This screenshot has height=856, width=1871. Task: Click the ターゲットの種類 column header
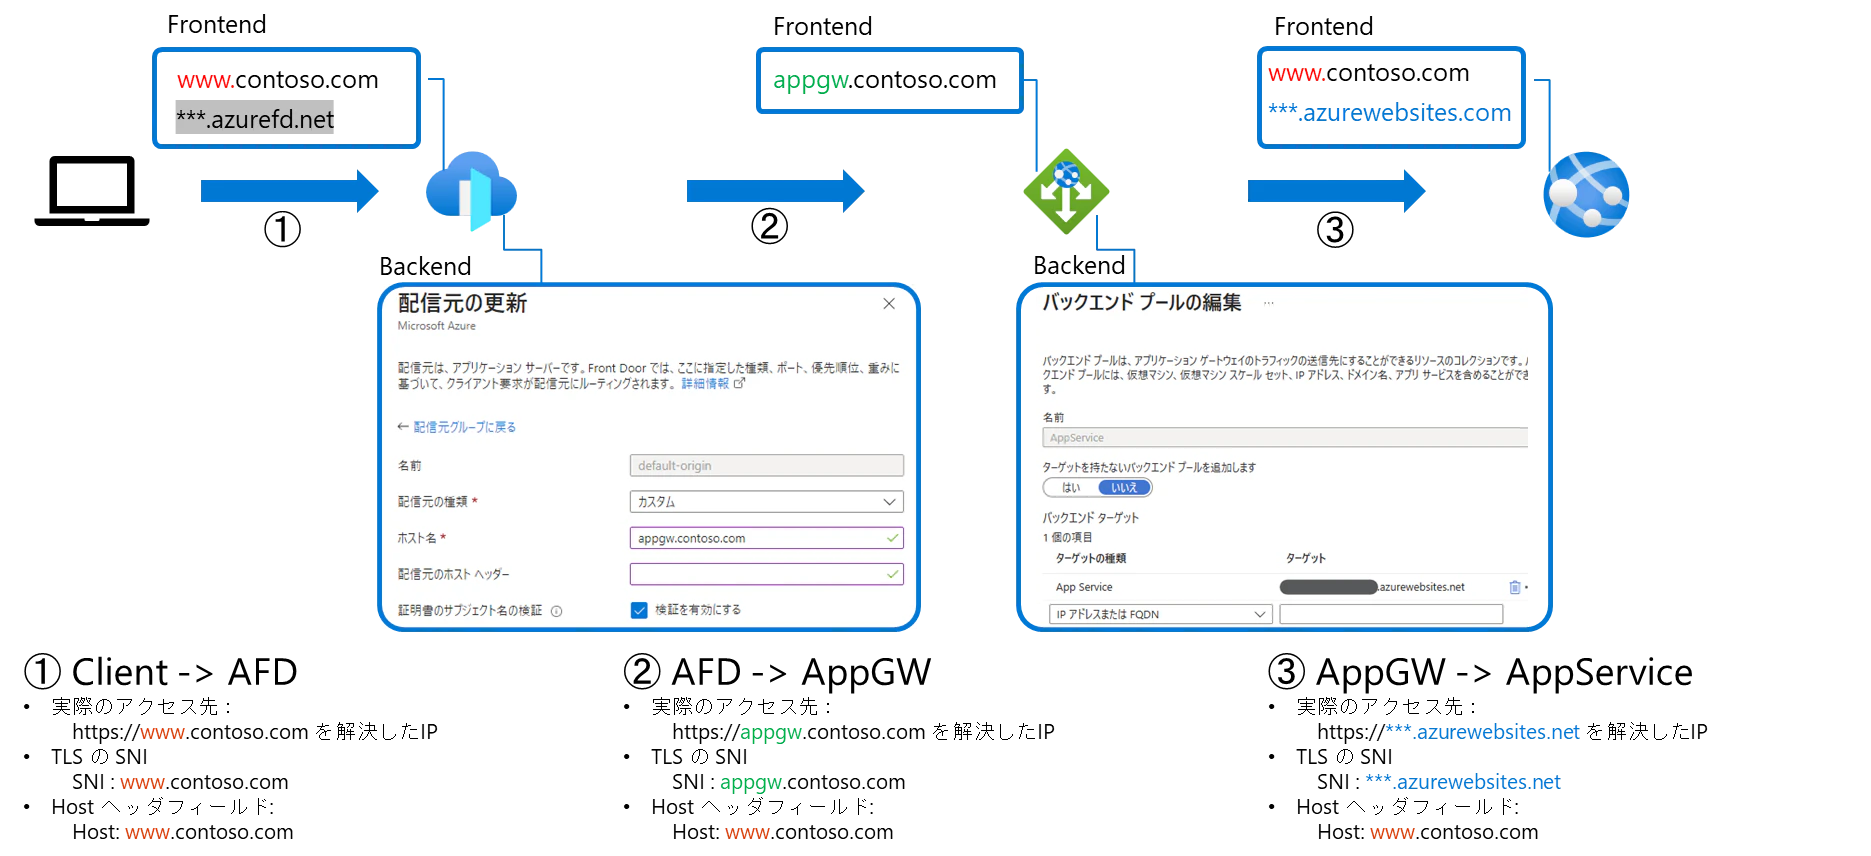point(1091,558)
